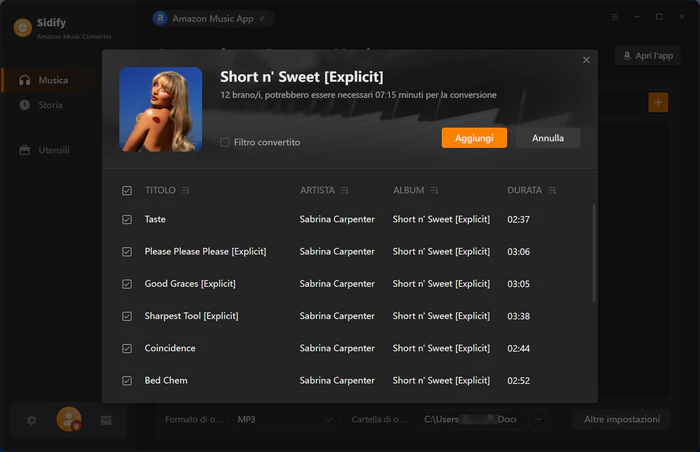Viewport: 700px width, 452px height.
Task: Click the Short n' Sweet album cover
Action: [161, 109]
